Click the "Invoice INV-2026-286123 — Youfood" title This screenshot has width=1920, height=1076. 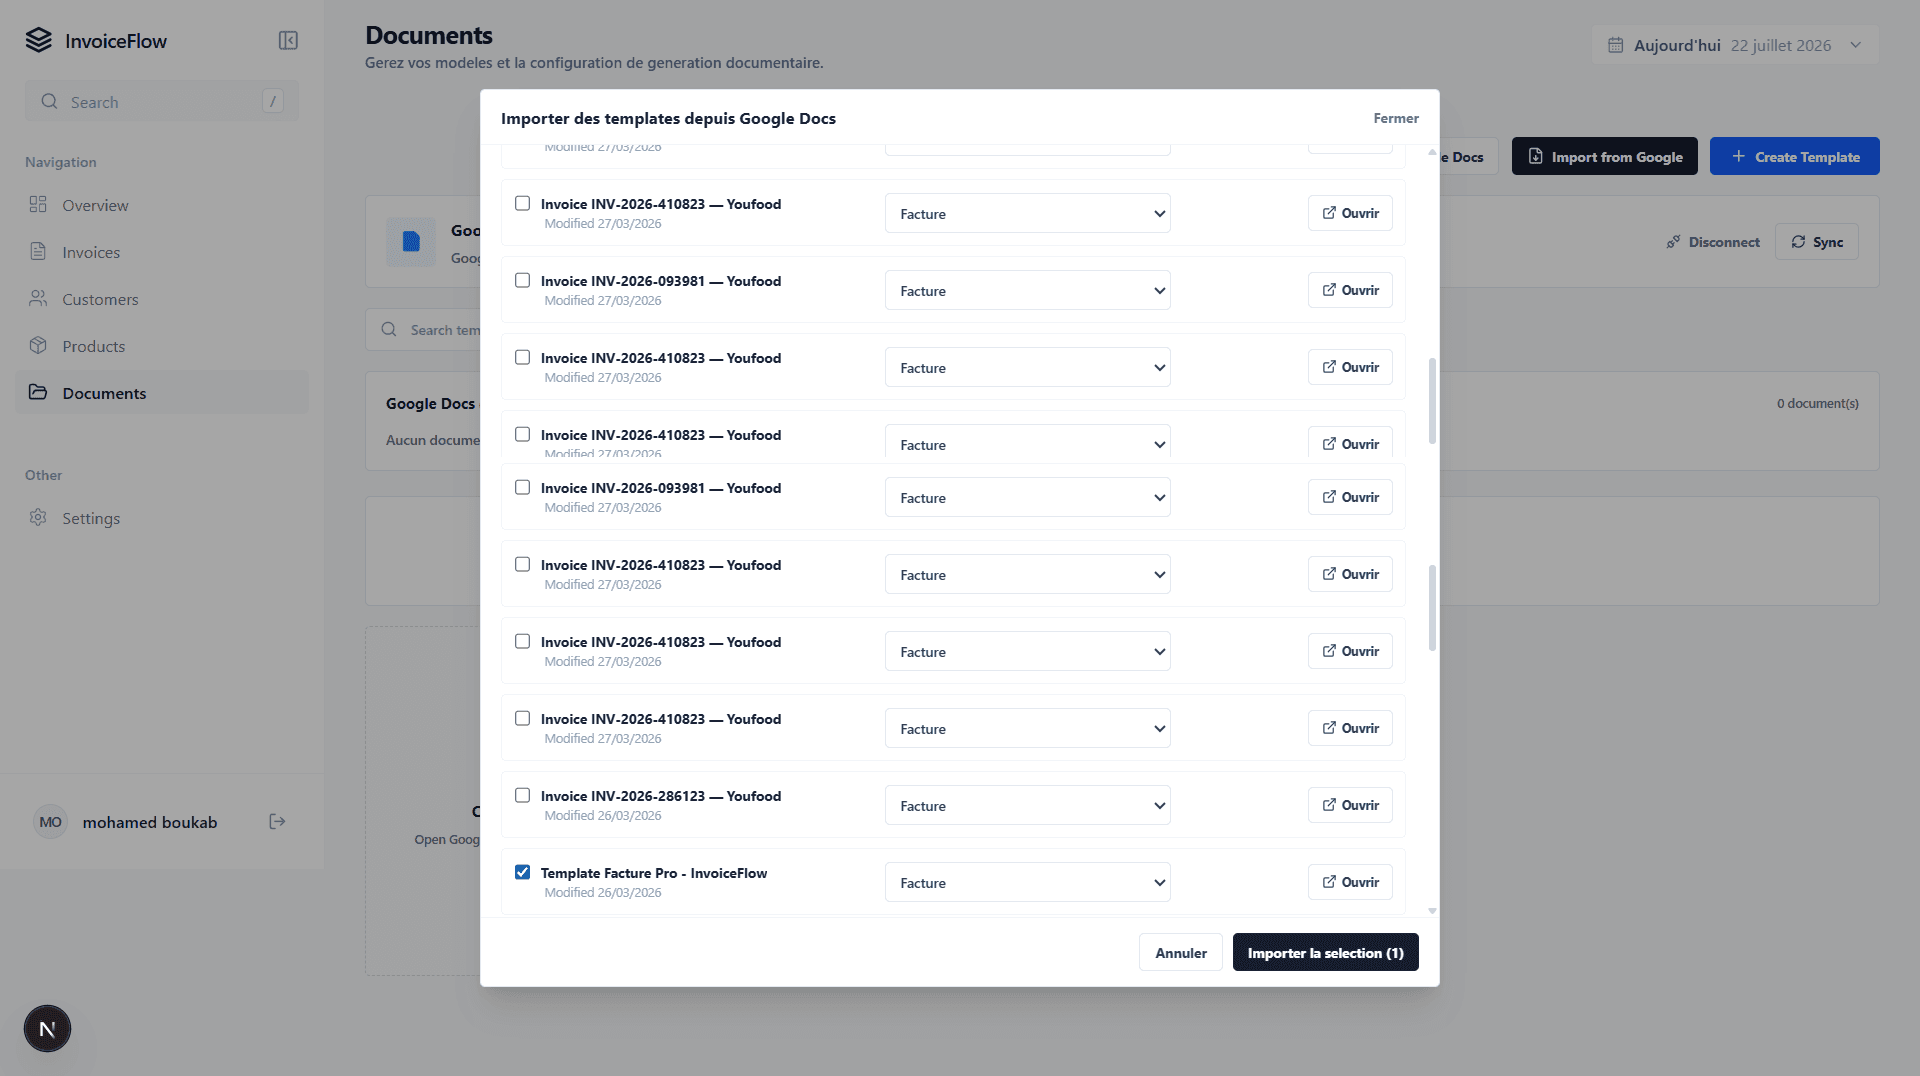pos(661,796)
